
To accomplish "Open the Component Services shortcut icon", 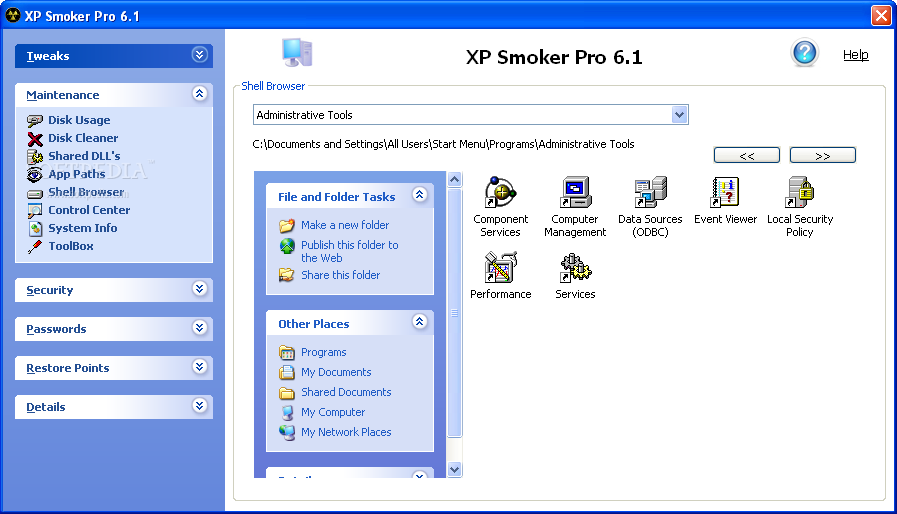I will point(501,192).
